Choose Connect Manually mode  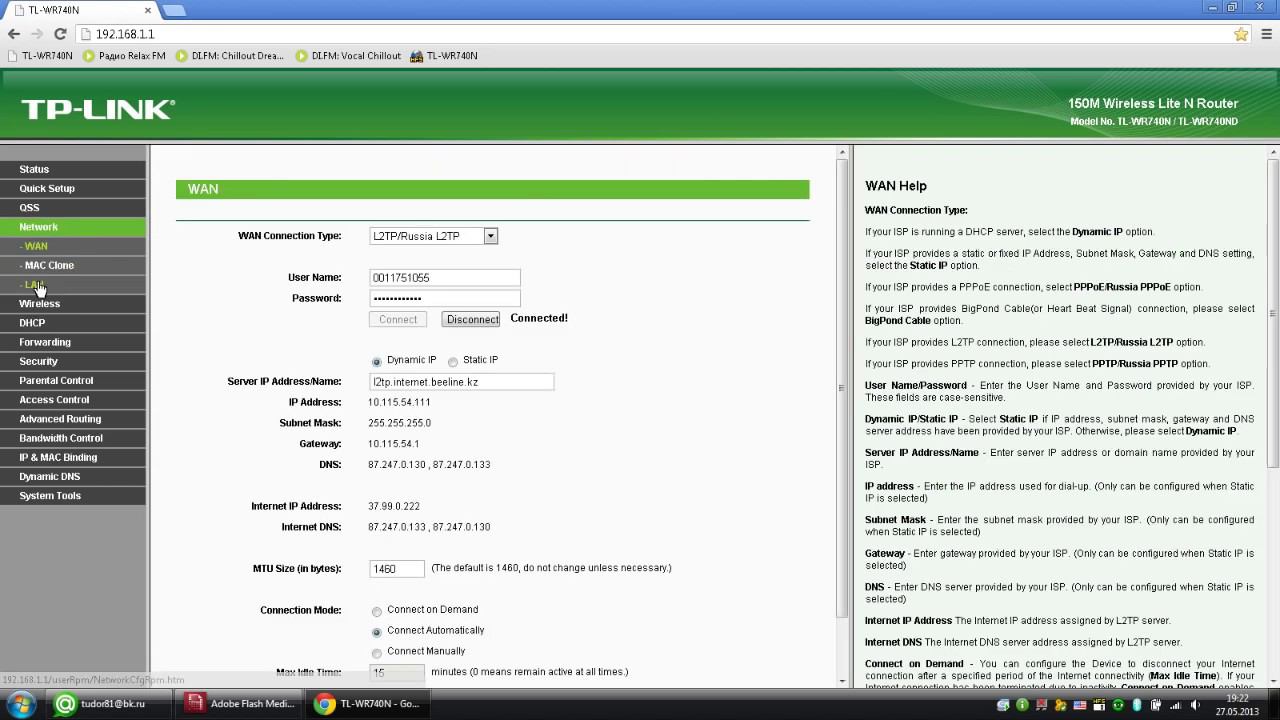377,653
